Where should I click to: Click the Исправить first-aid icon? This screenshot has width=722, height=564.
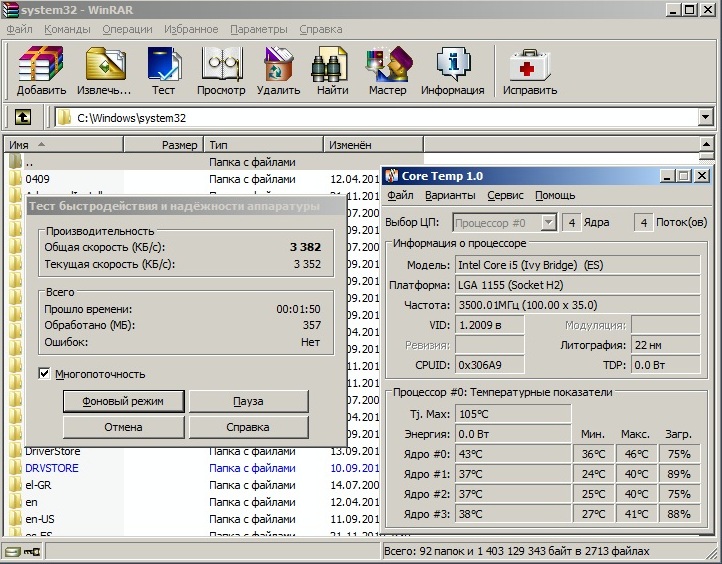[529, 65]
